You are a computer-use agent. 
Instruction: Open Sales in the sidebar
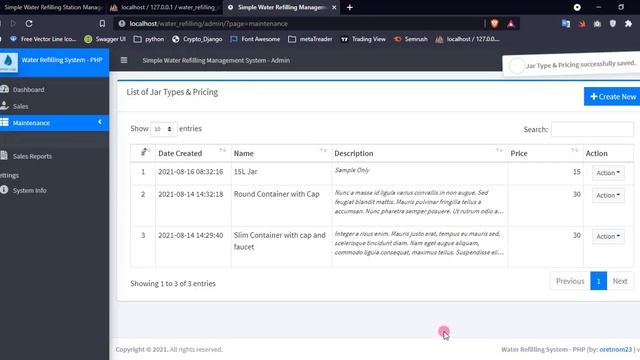click(x=20, y=106)
